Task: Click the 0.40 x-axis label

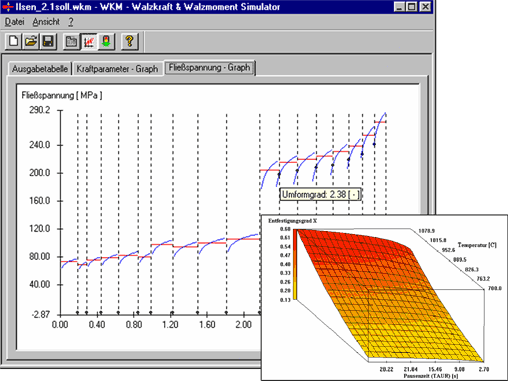Action: [x=97, y=325]
